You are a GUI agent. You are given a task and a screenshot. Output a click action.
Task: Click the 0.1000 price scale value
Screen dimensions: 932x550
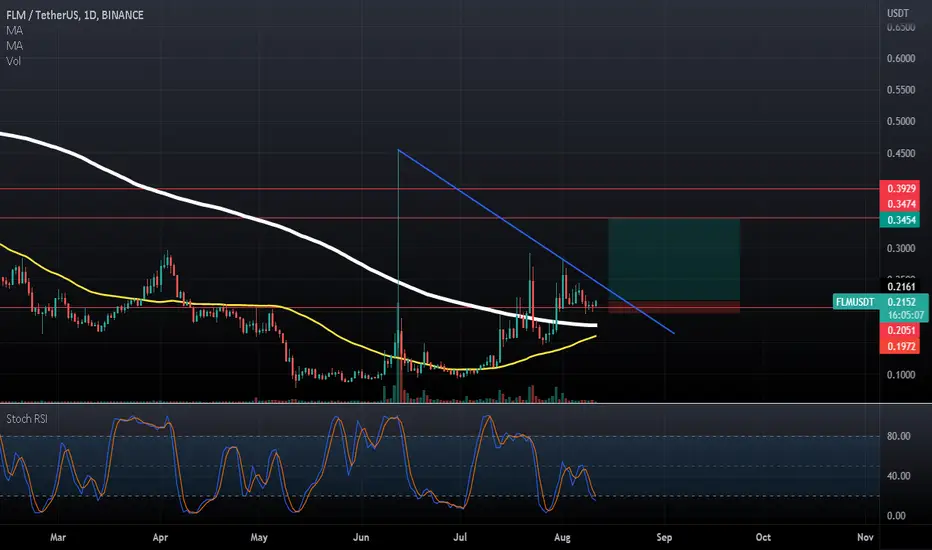[x=900, y=375]
